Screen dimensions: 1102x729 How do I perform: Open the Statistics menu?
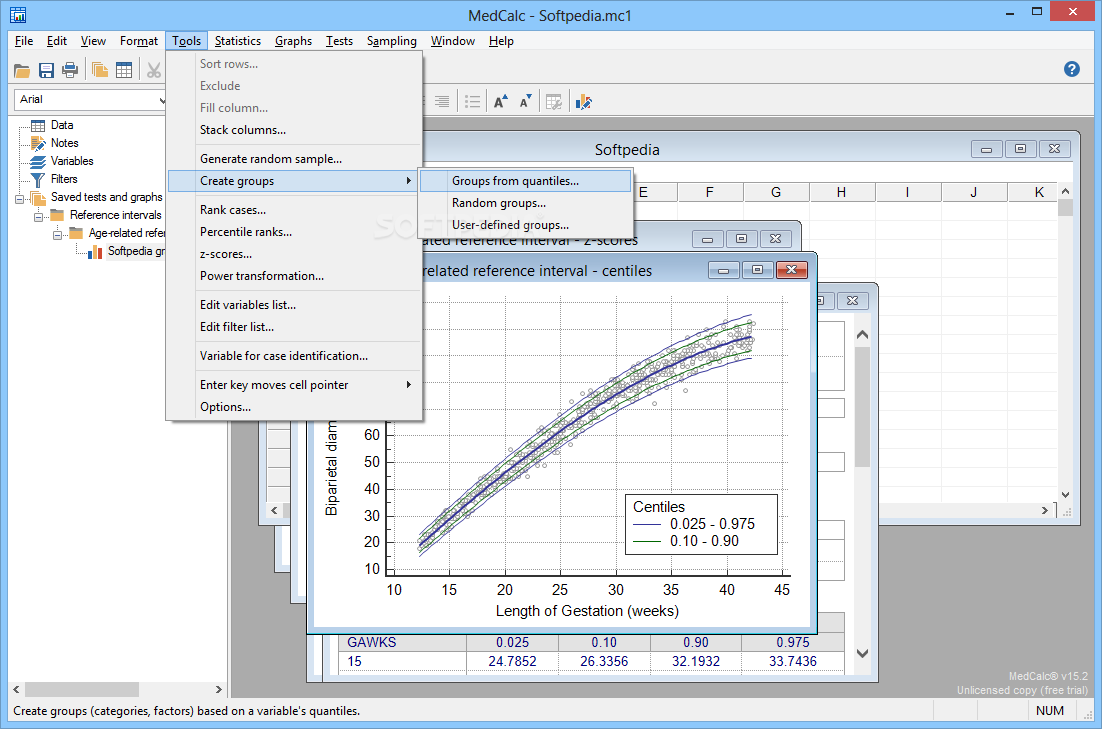pyautogui.click(x=238, y=41)
